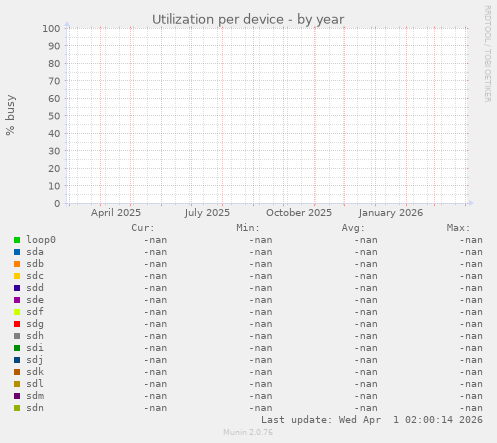This screenshot has height=443, width=497.
Task: Click the Avg: column header
Action: [353, 228]
